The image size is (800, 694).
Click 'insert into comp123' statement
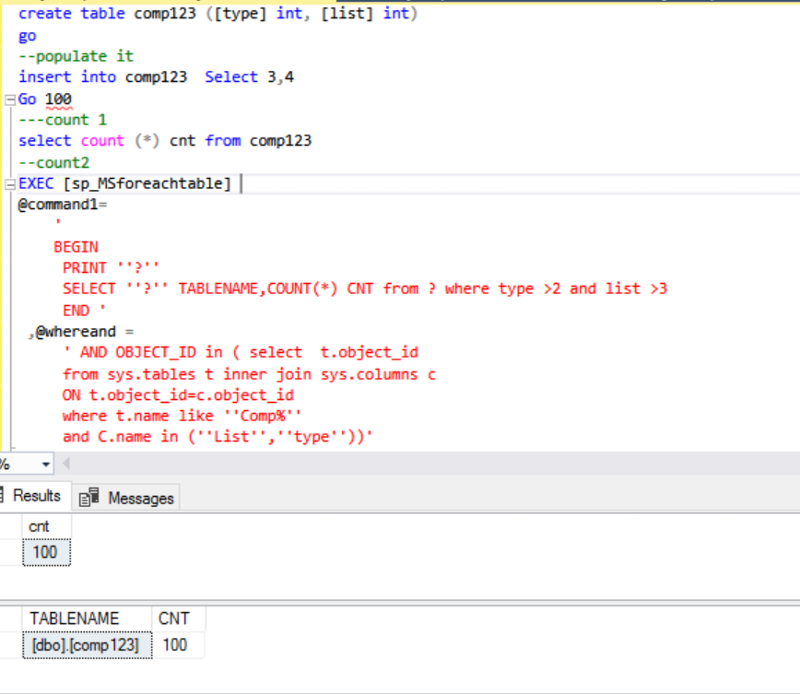[x=156, y=77]
